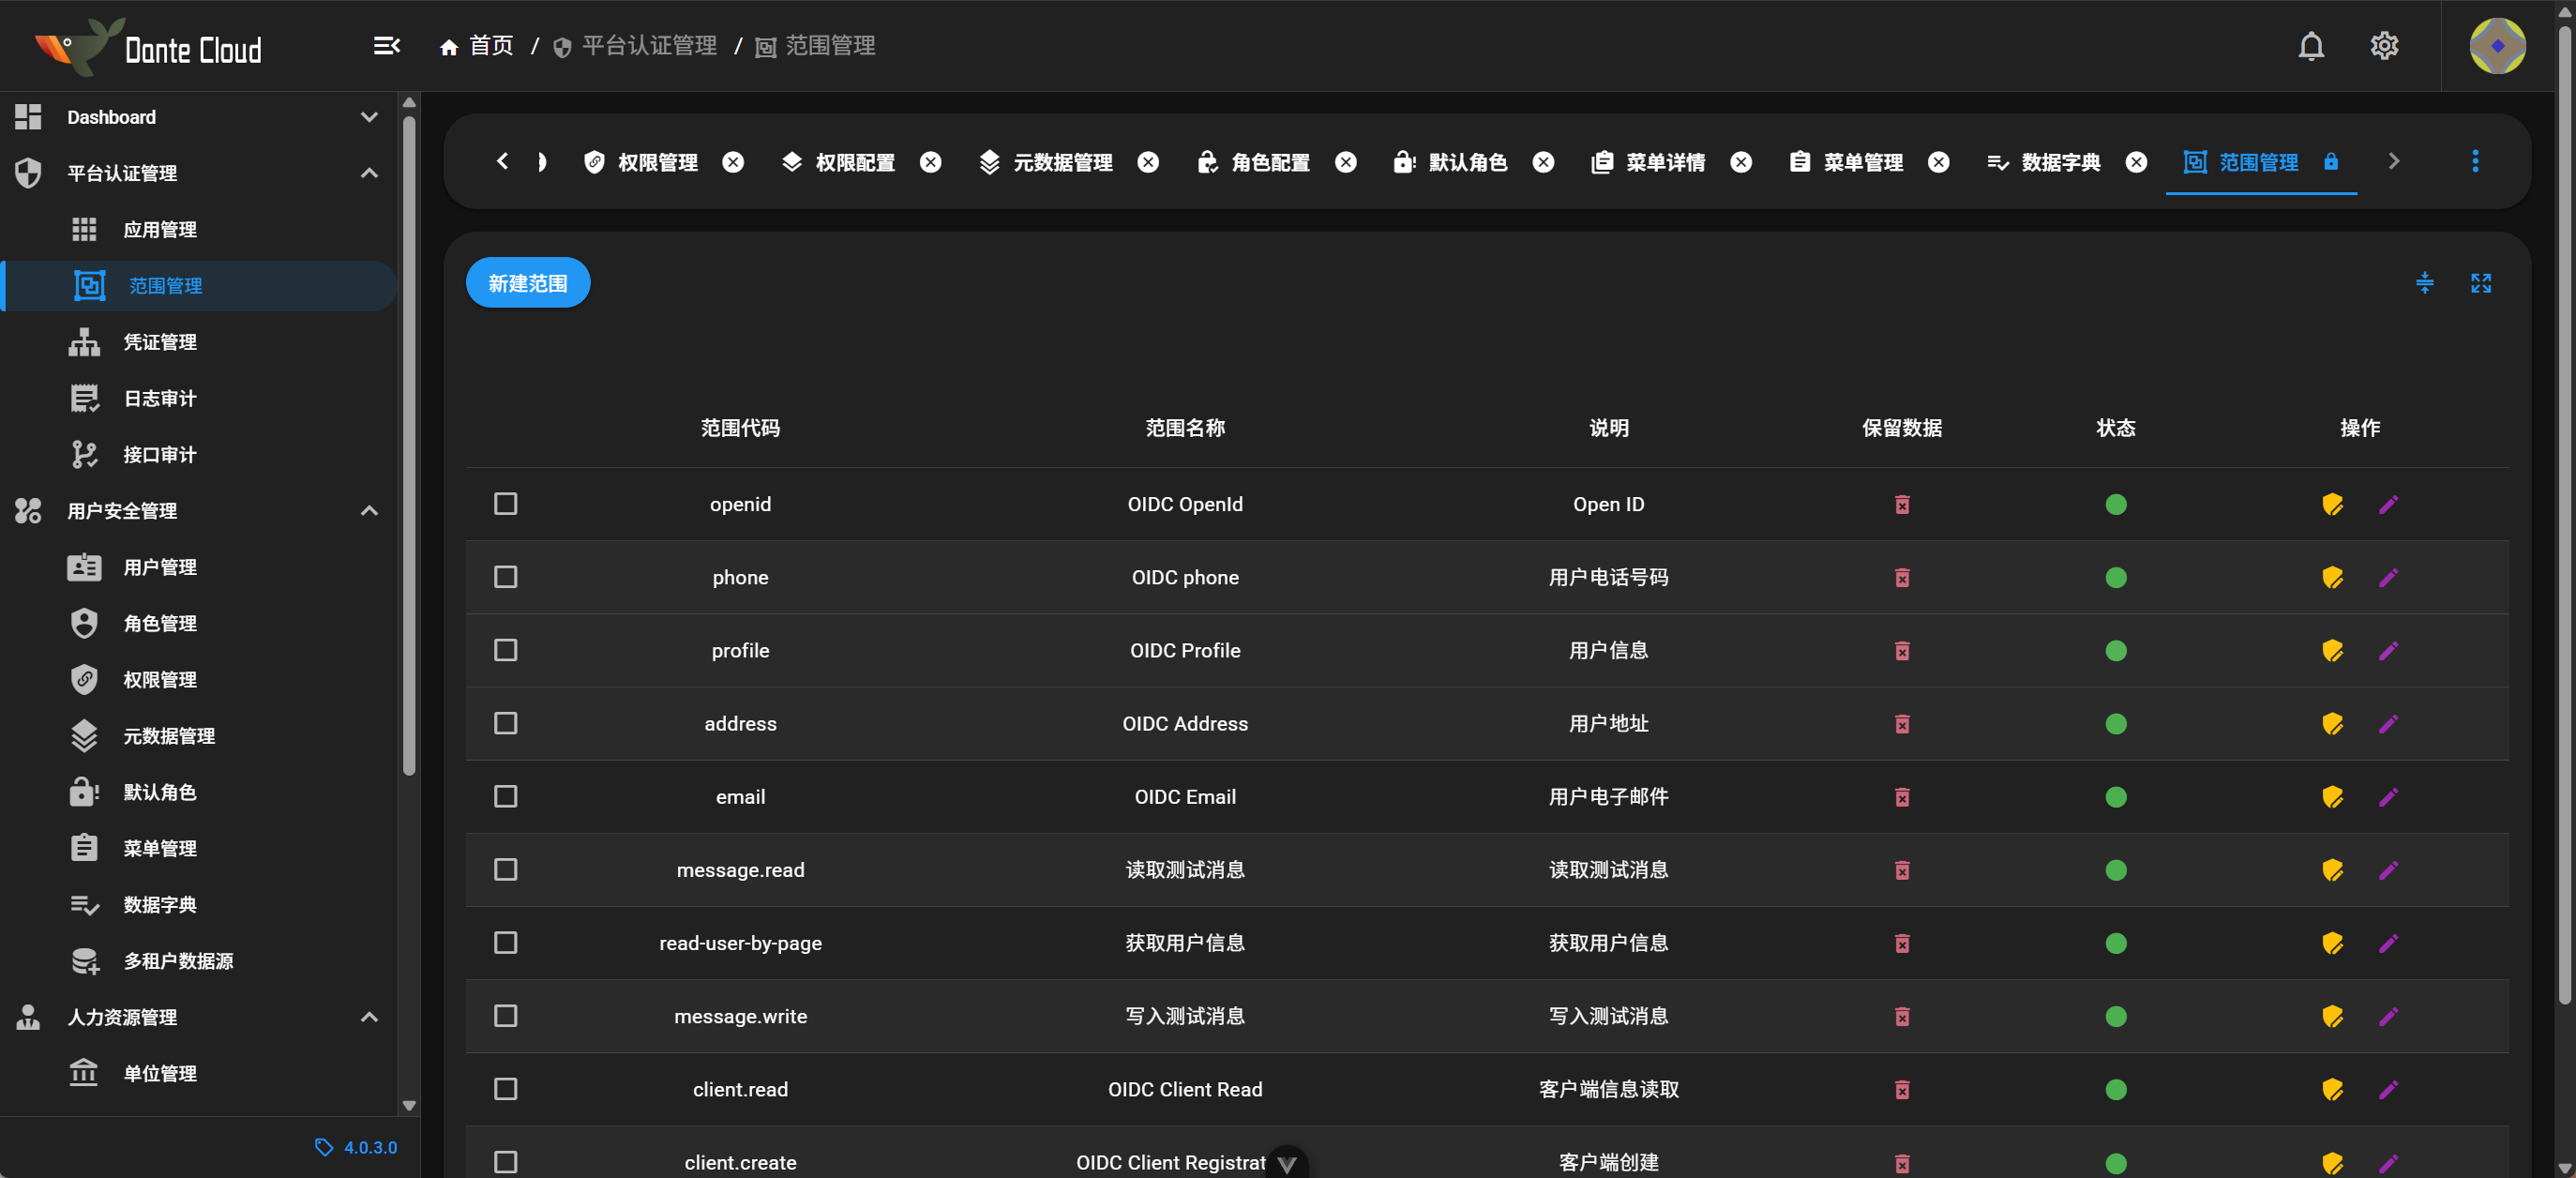
Task: Open the settings gear icon
Action: click(2384, 46)
